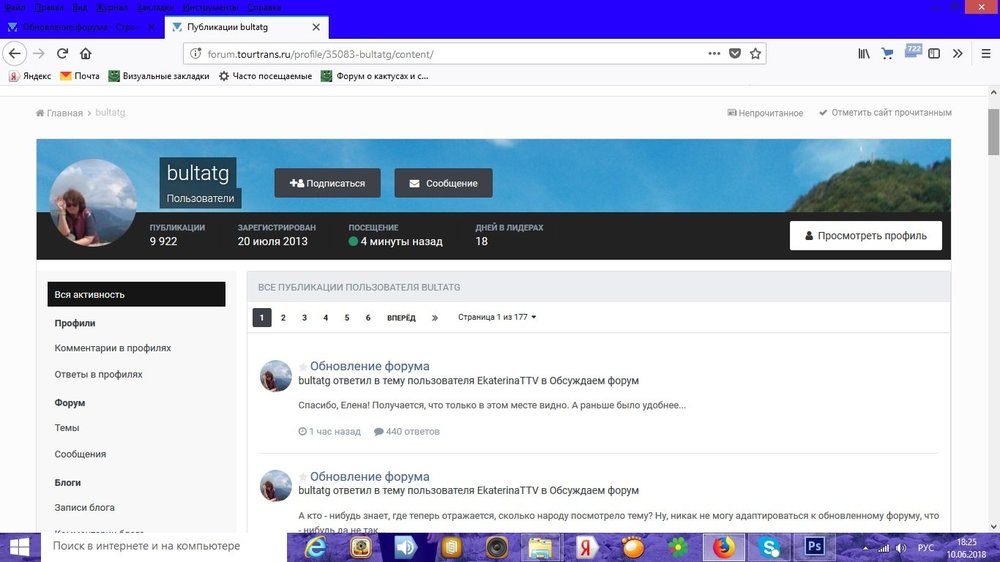This screenshot has width=1000, height=562.
Task: Expand the toolbar overflow chevrons
Action: [x=957, y=54]
